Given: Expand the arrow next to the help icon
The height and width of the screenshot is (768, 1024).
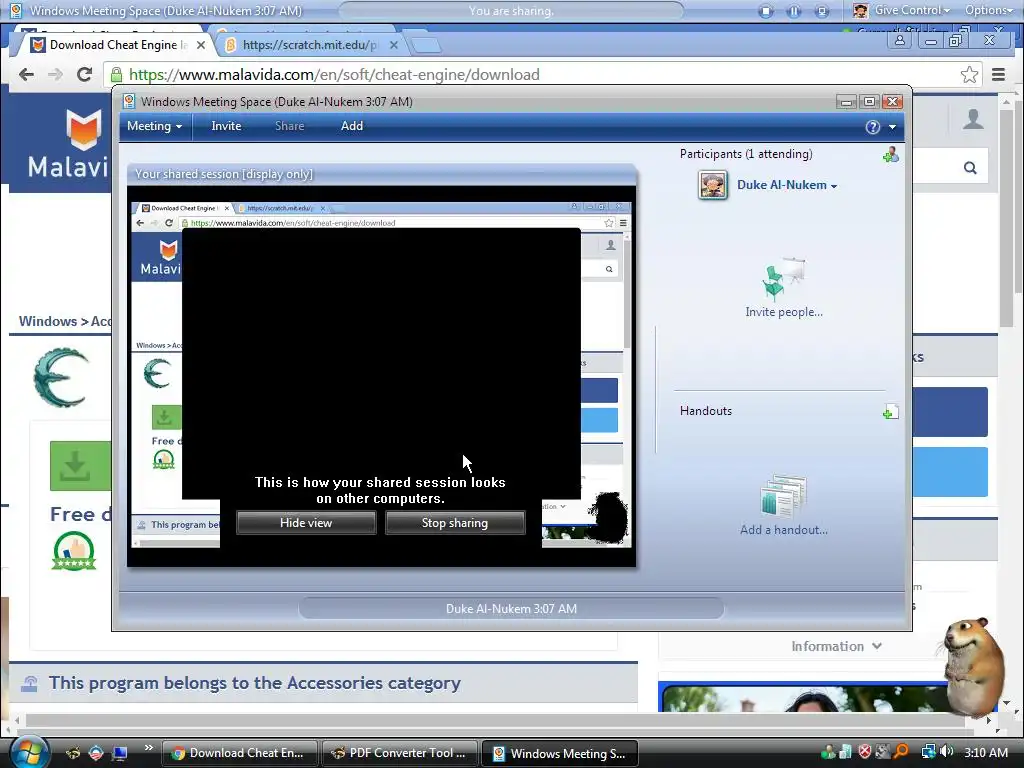Looking at the screenshot, I should coord(892,127).
